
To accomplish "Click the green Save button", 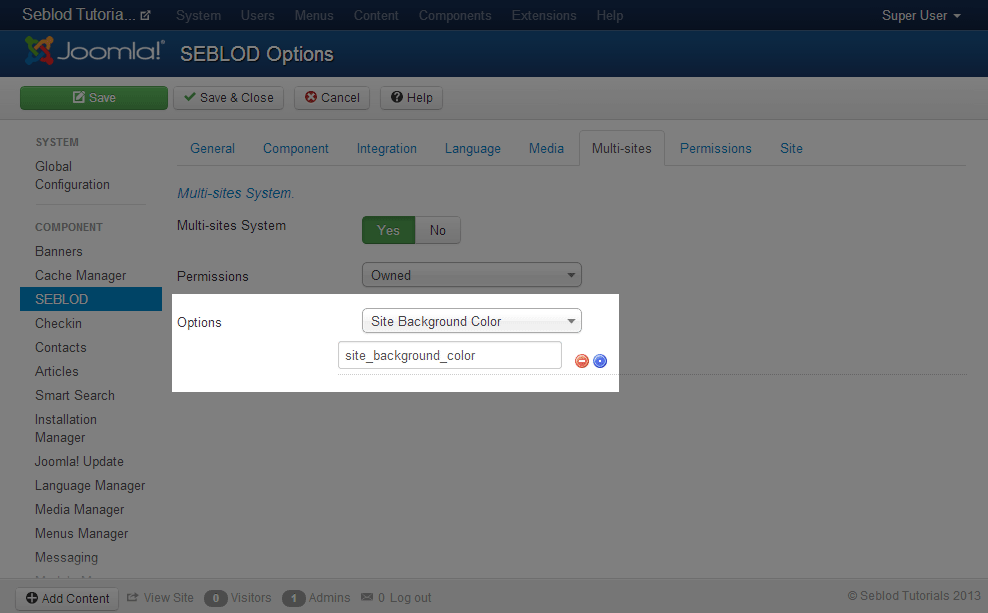I will pyautogui.click(x=94, y=98).
